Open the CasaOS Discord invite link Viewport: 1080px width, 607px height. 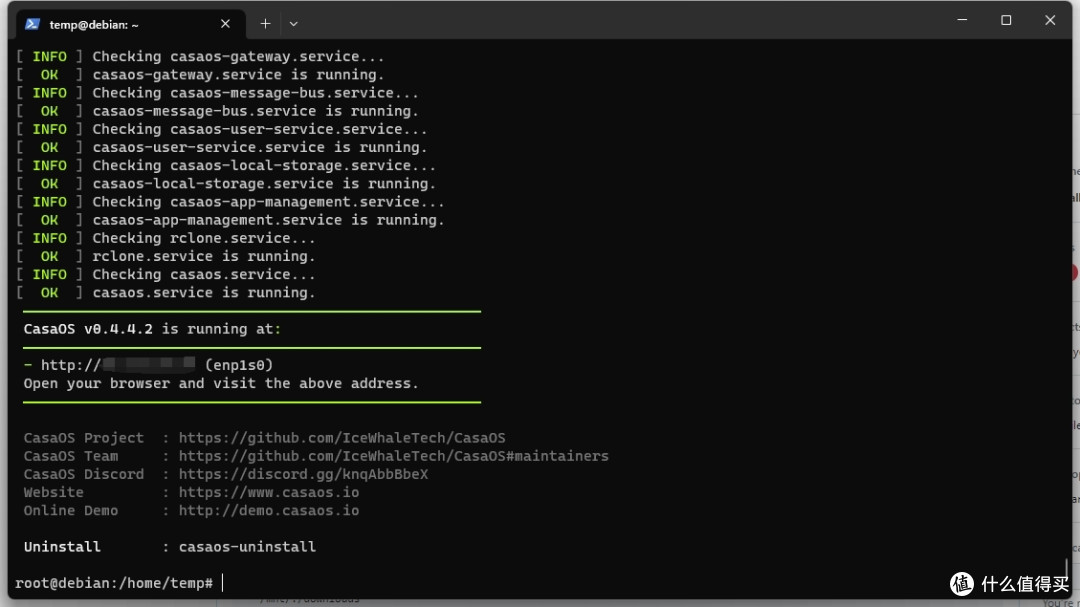pyautogui.click(x=303, y=474)
